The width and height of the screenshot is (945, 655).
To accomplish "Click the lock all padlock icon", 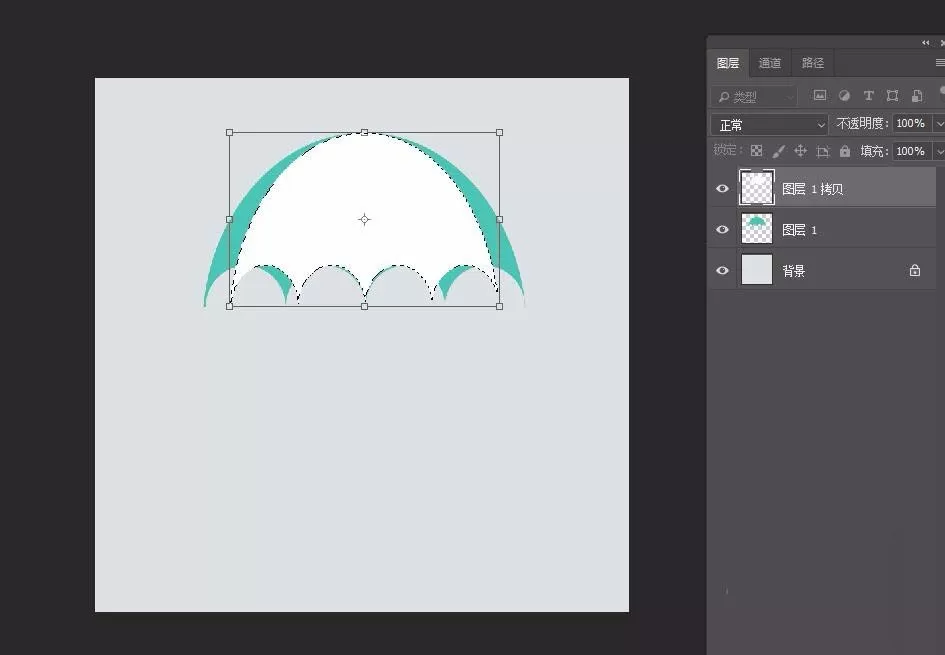I will [845, 151].
